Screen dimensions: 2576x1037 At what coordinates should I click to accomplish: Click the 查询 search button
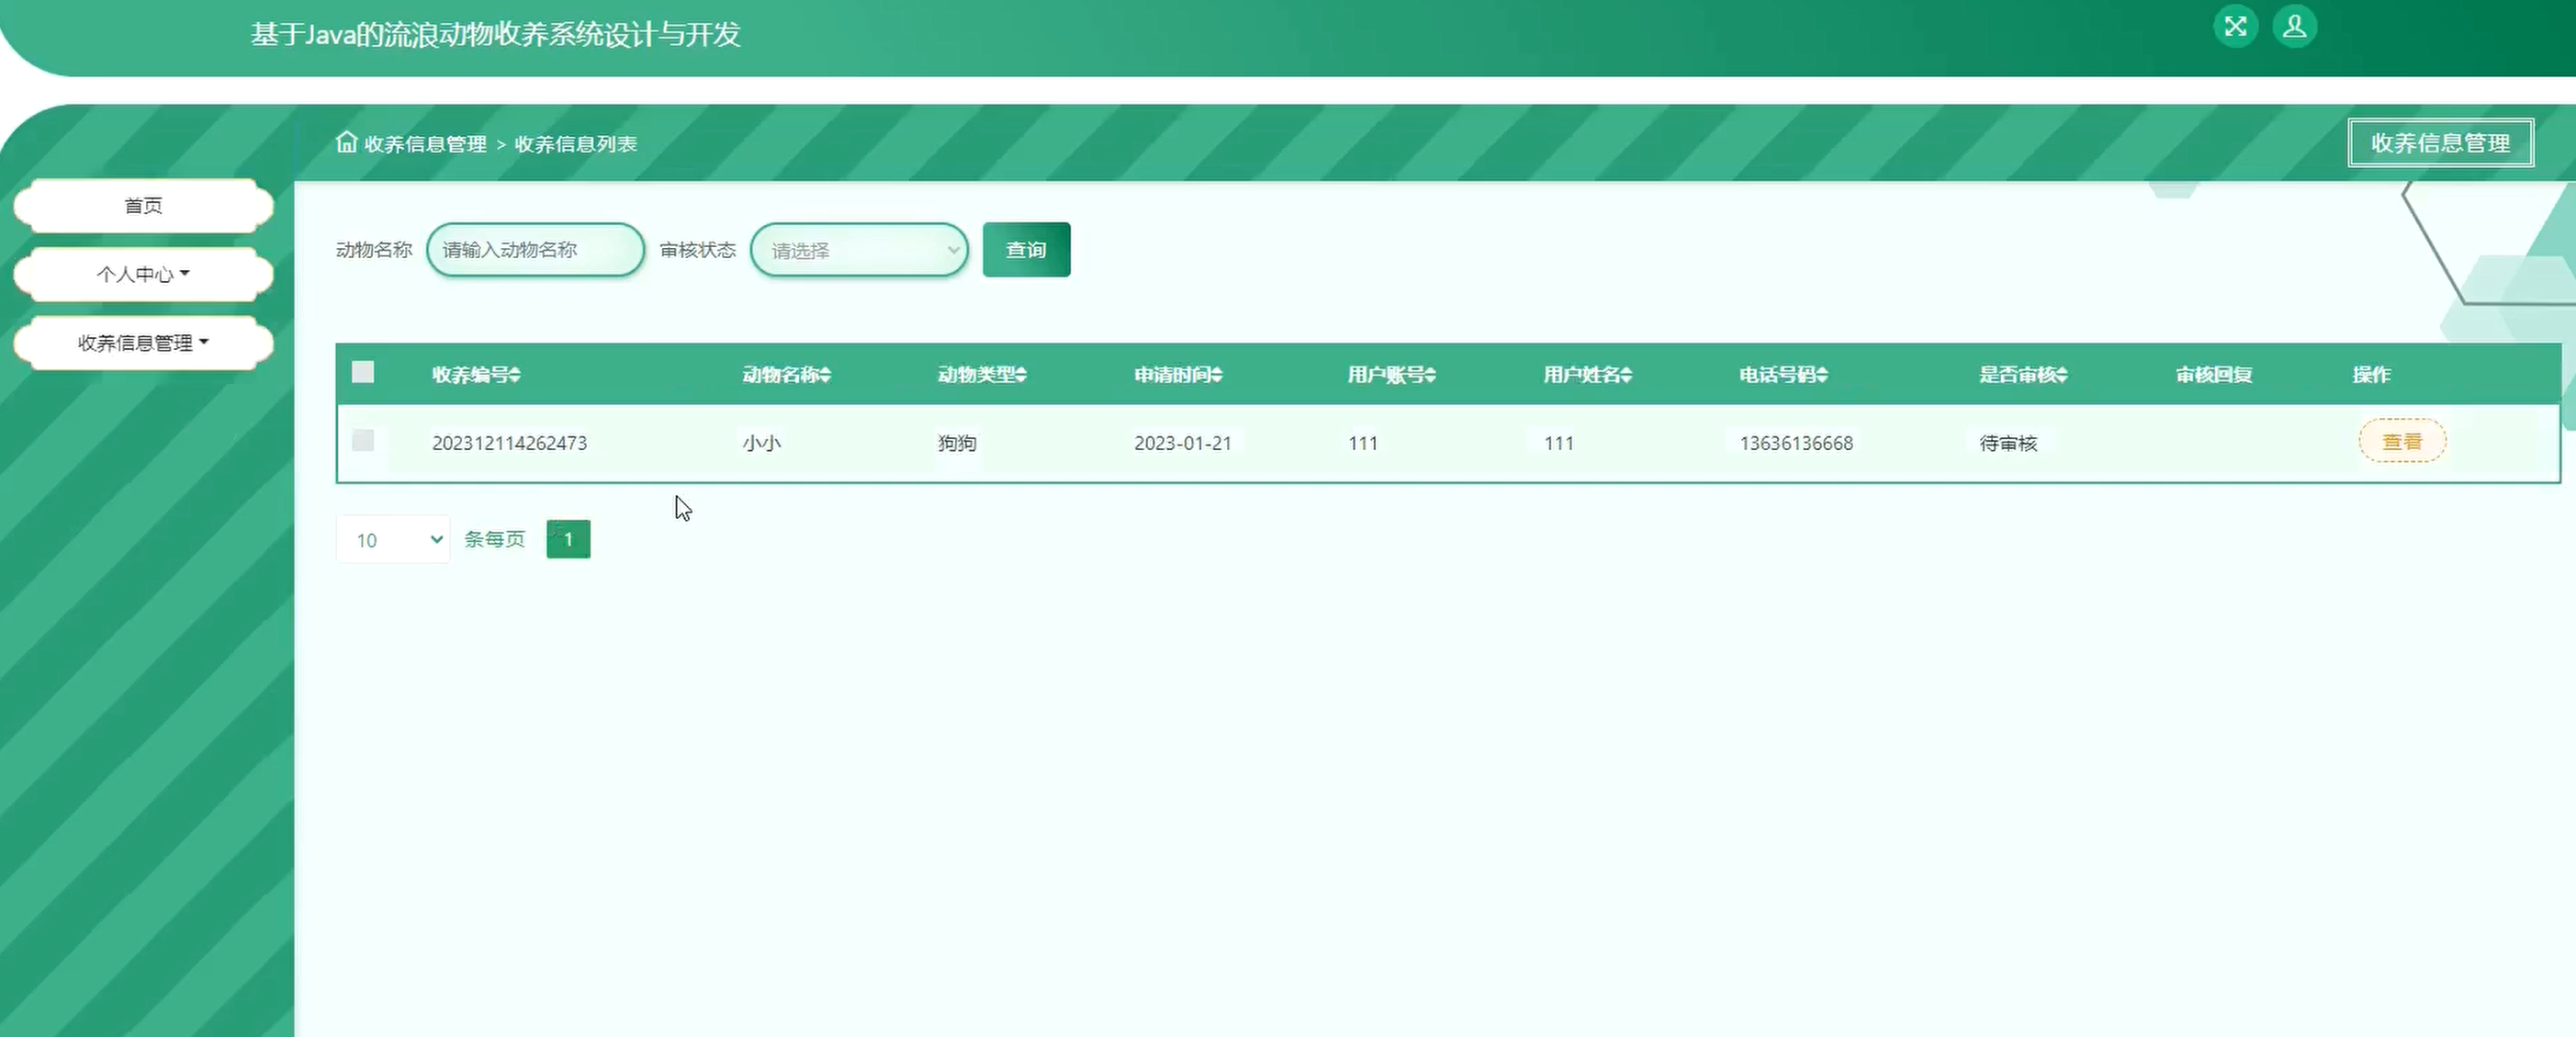click(1026, 250)
